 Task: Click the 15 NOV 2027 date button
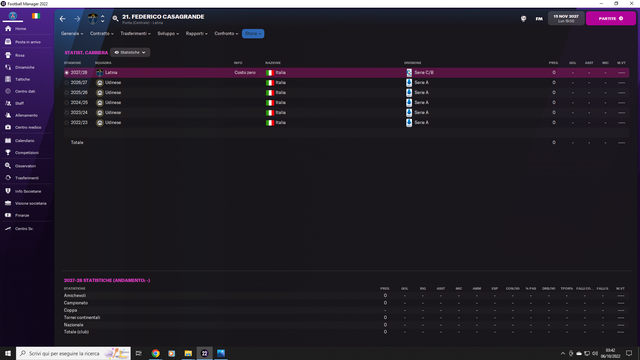(566, 18)
